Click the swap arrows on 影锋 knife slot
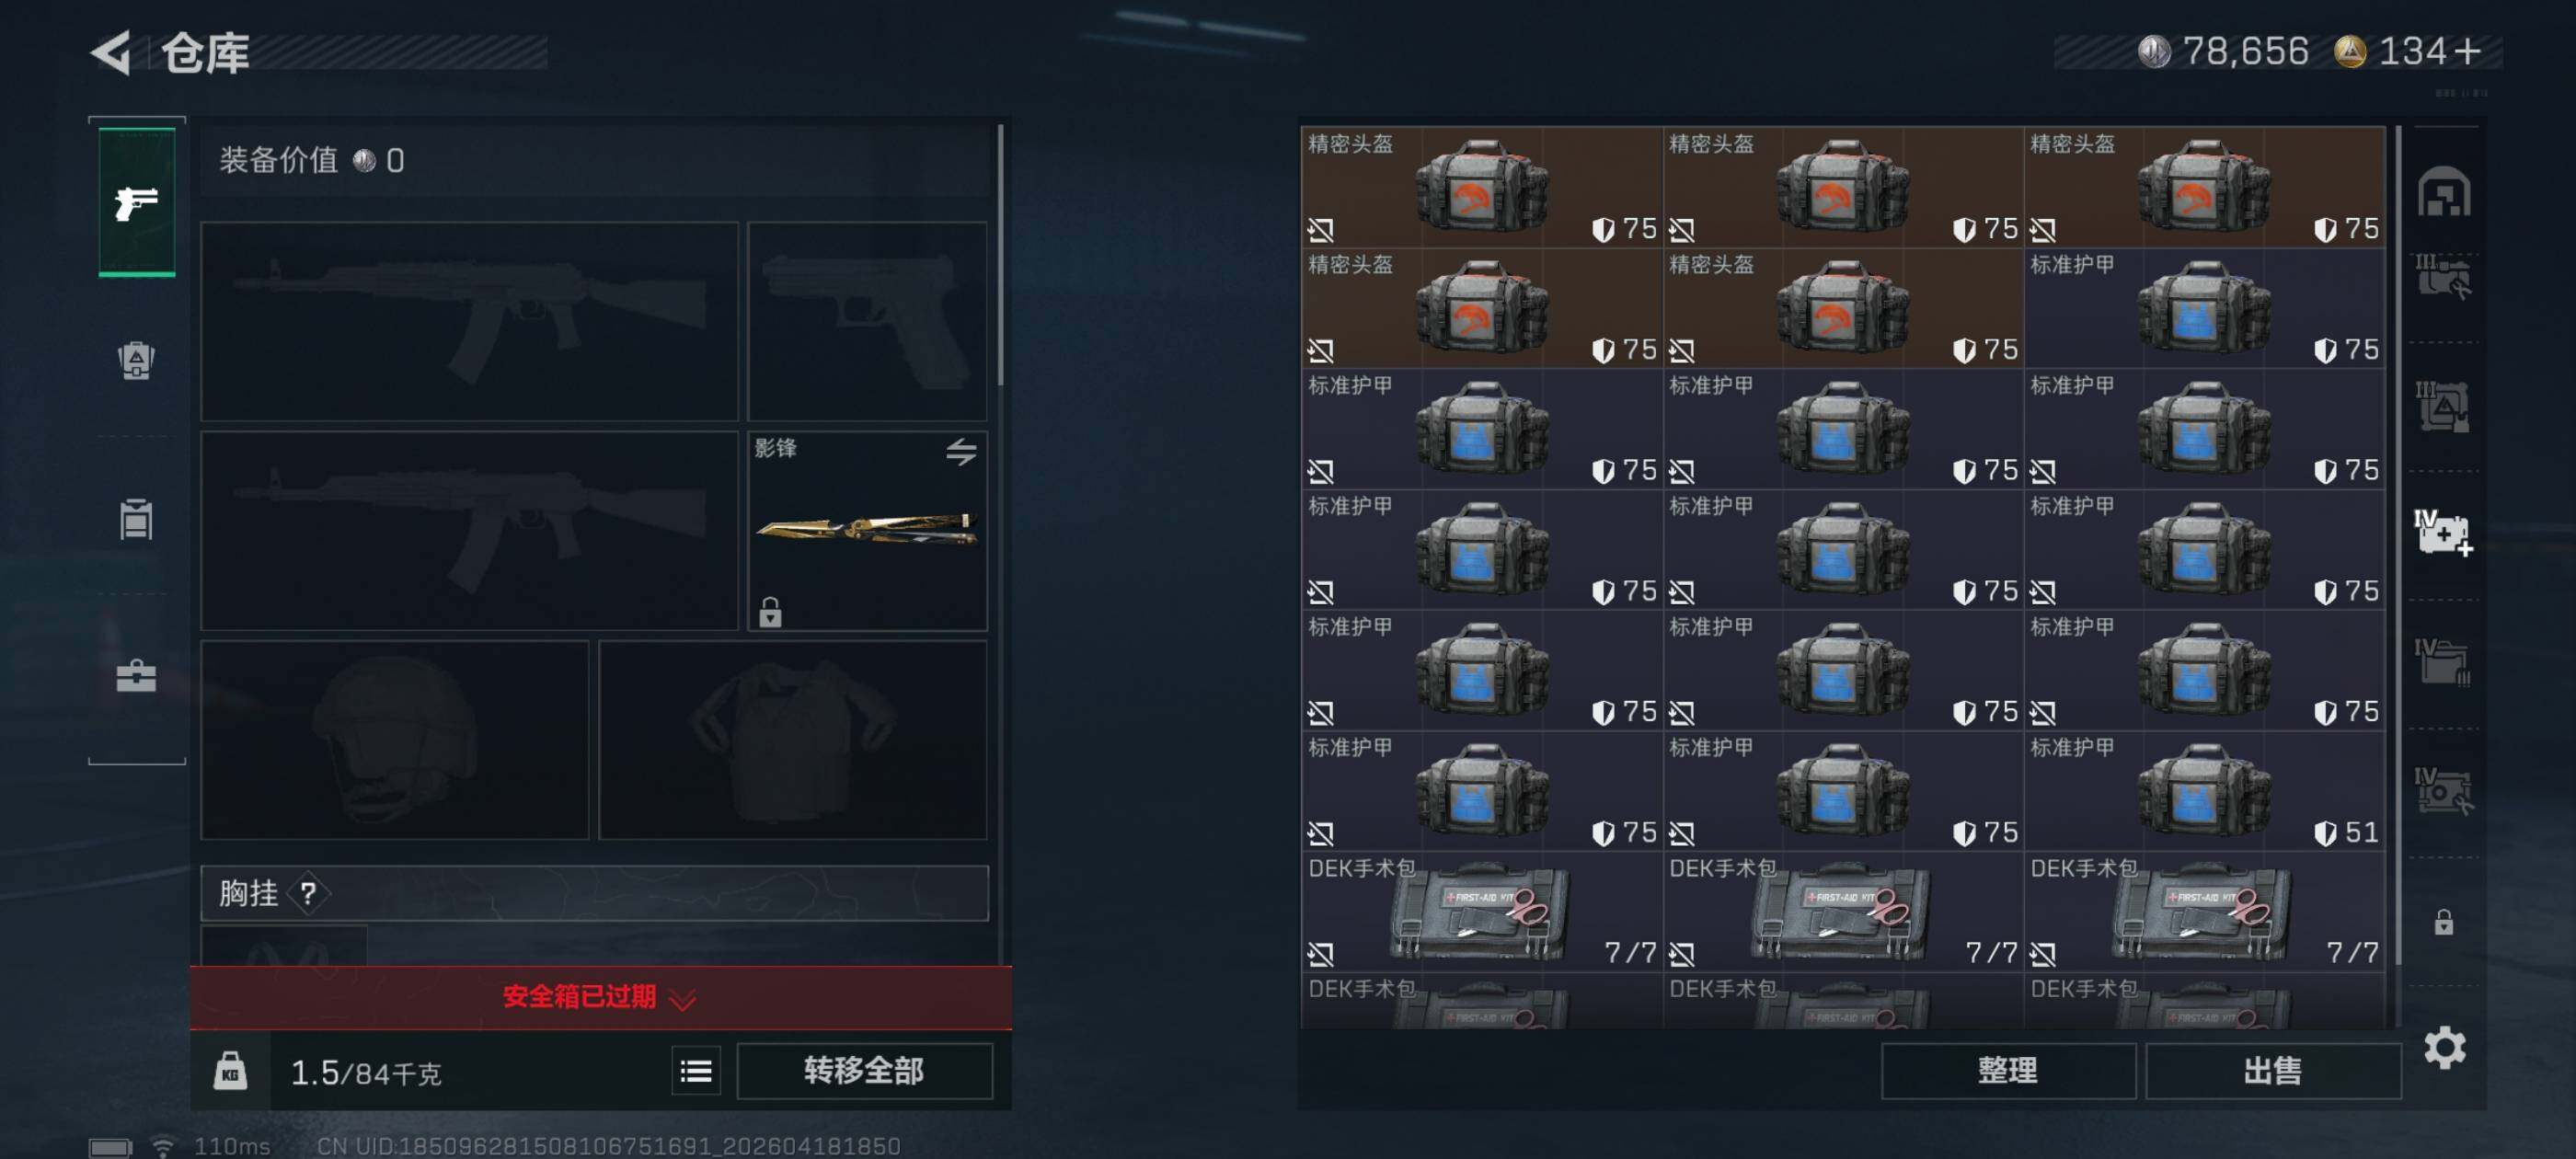Viewport: 2576px width, 1159px height. pyautogui.click(x=961, y=452)
